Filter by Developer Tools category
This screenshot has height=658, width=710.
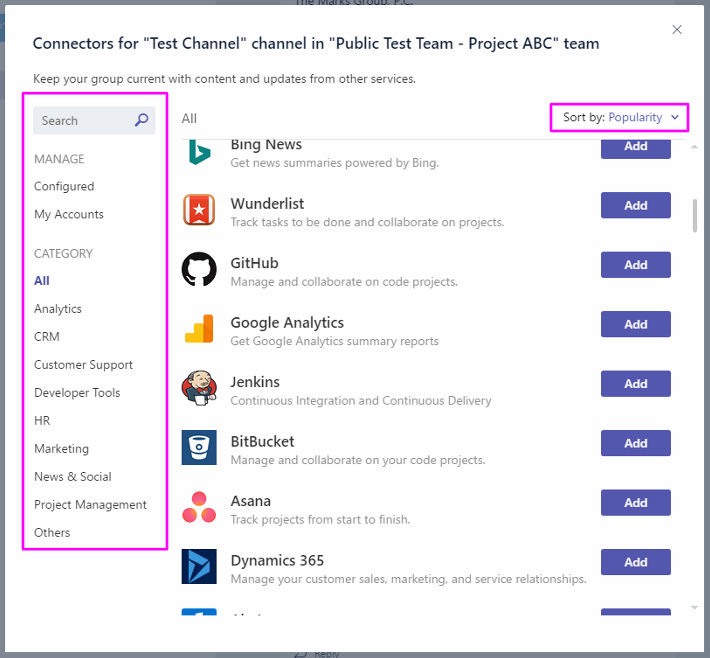pos(77,393)
